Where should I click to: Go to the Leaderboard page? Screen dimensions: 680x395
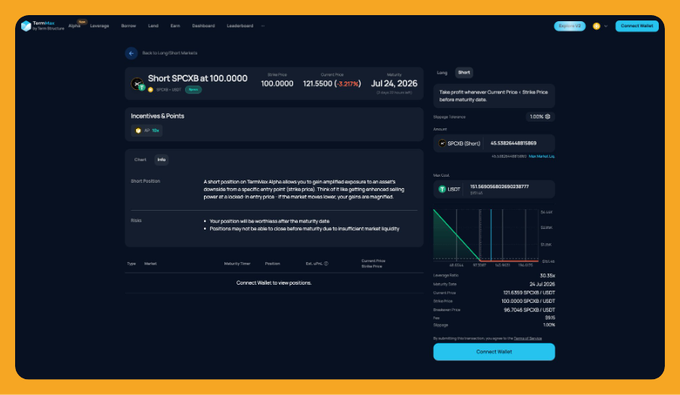click(240, 26)
